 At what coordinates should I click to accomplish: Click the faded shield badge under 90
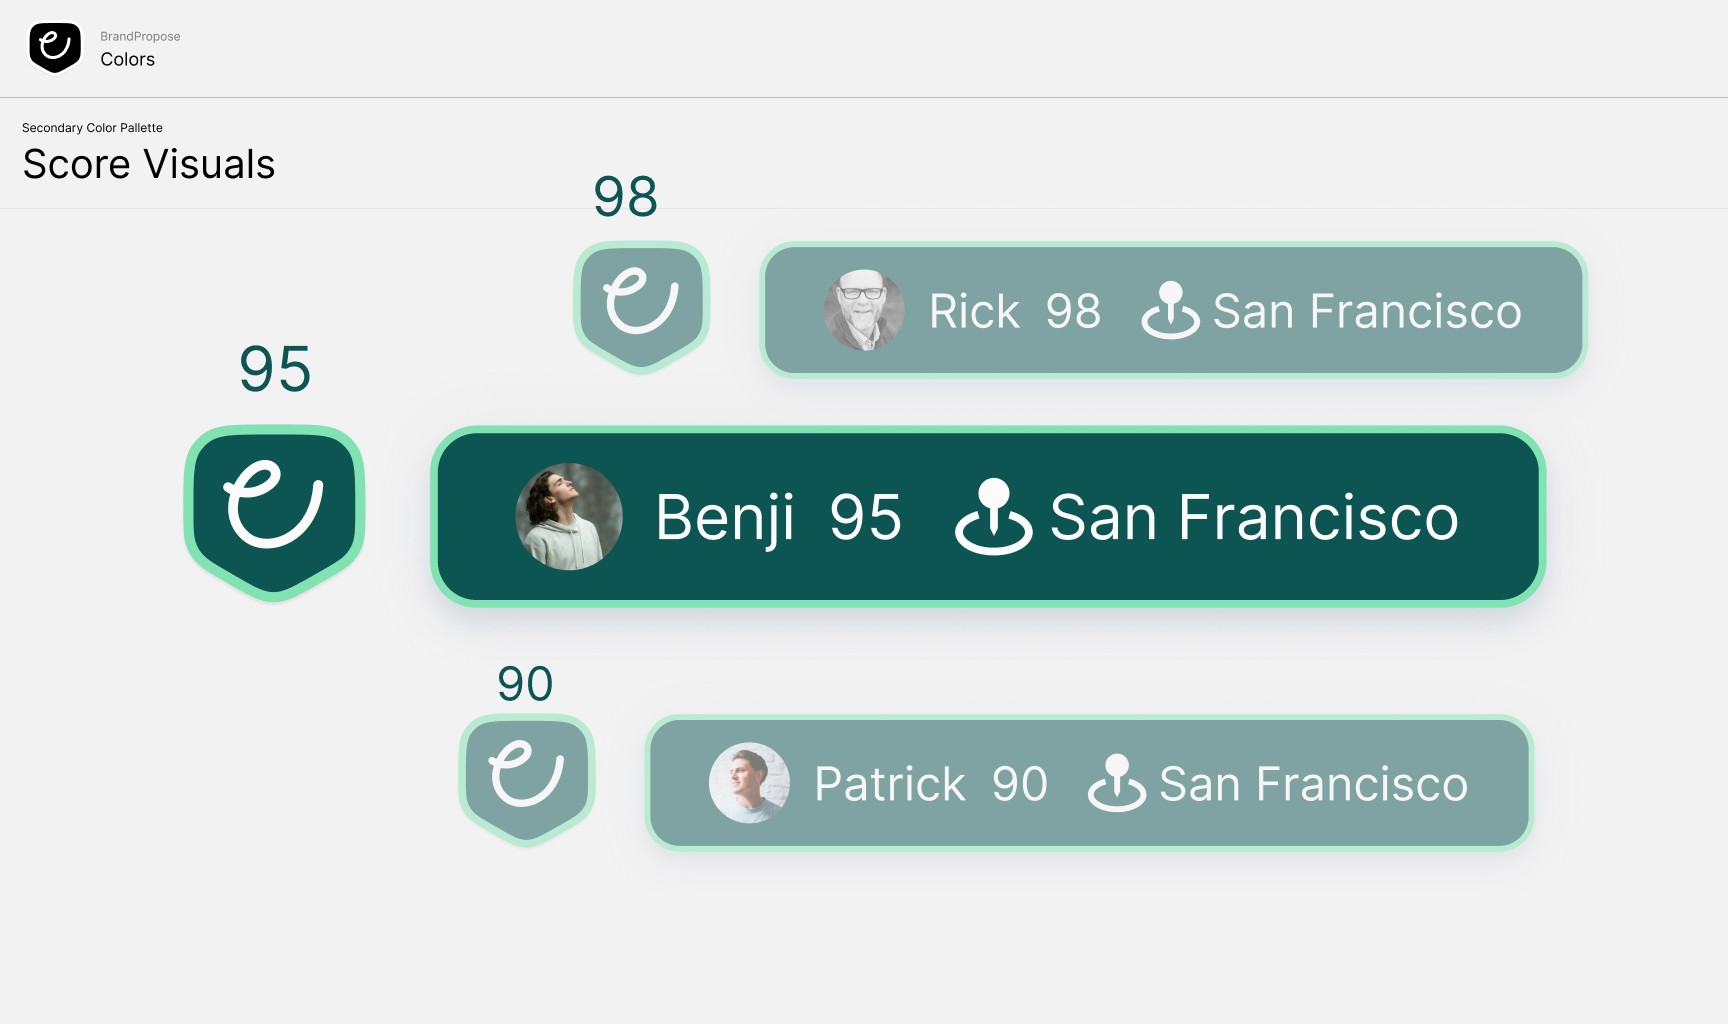(x=527, y=780)
